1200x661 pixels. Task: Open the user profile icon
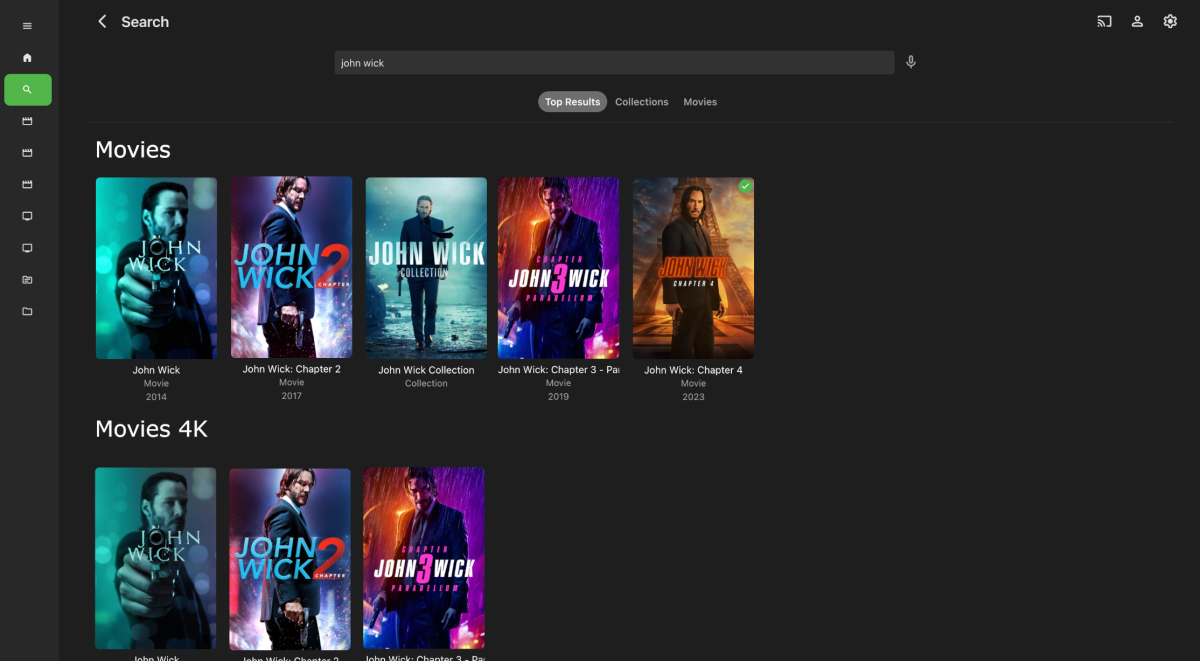[x=1137, y=21]
